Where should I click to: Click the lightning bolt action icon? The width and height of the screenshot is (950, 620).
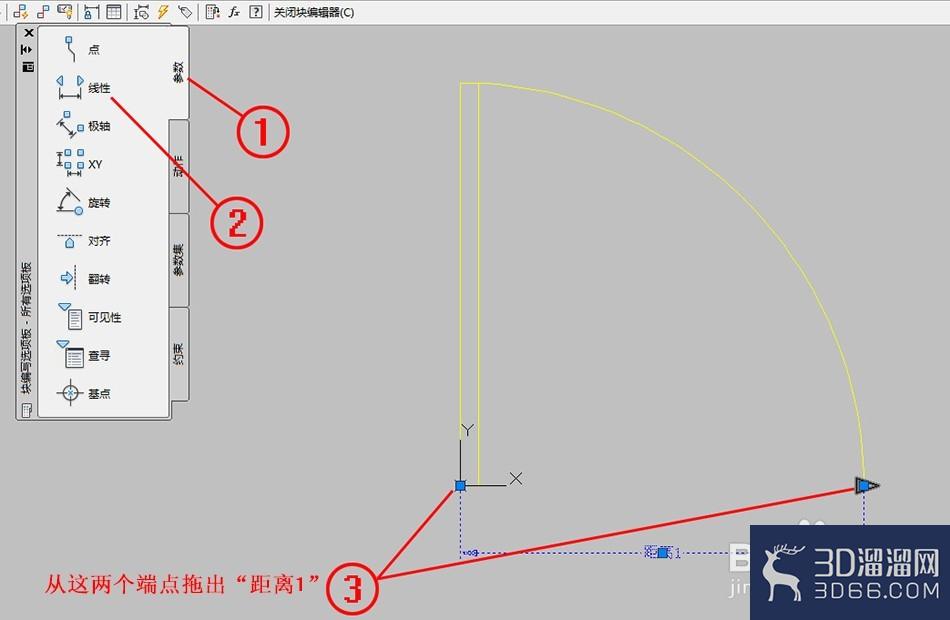163,12
